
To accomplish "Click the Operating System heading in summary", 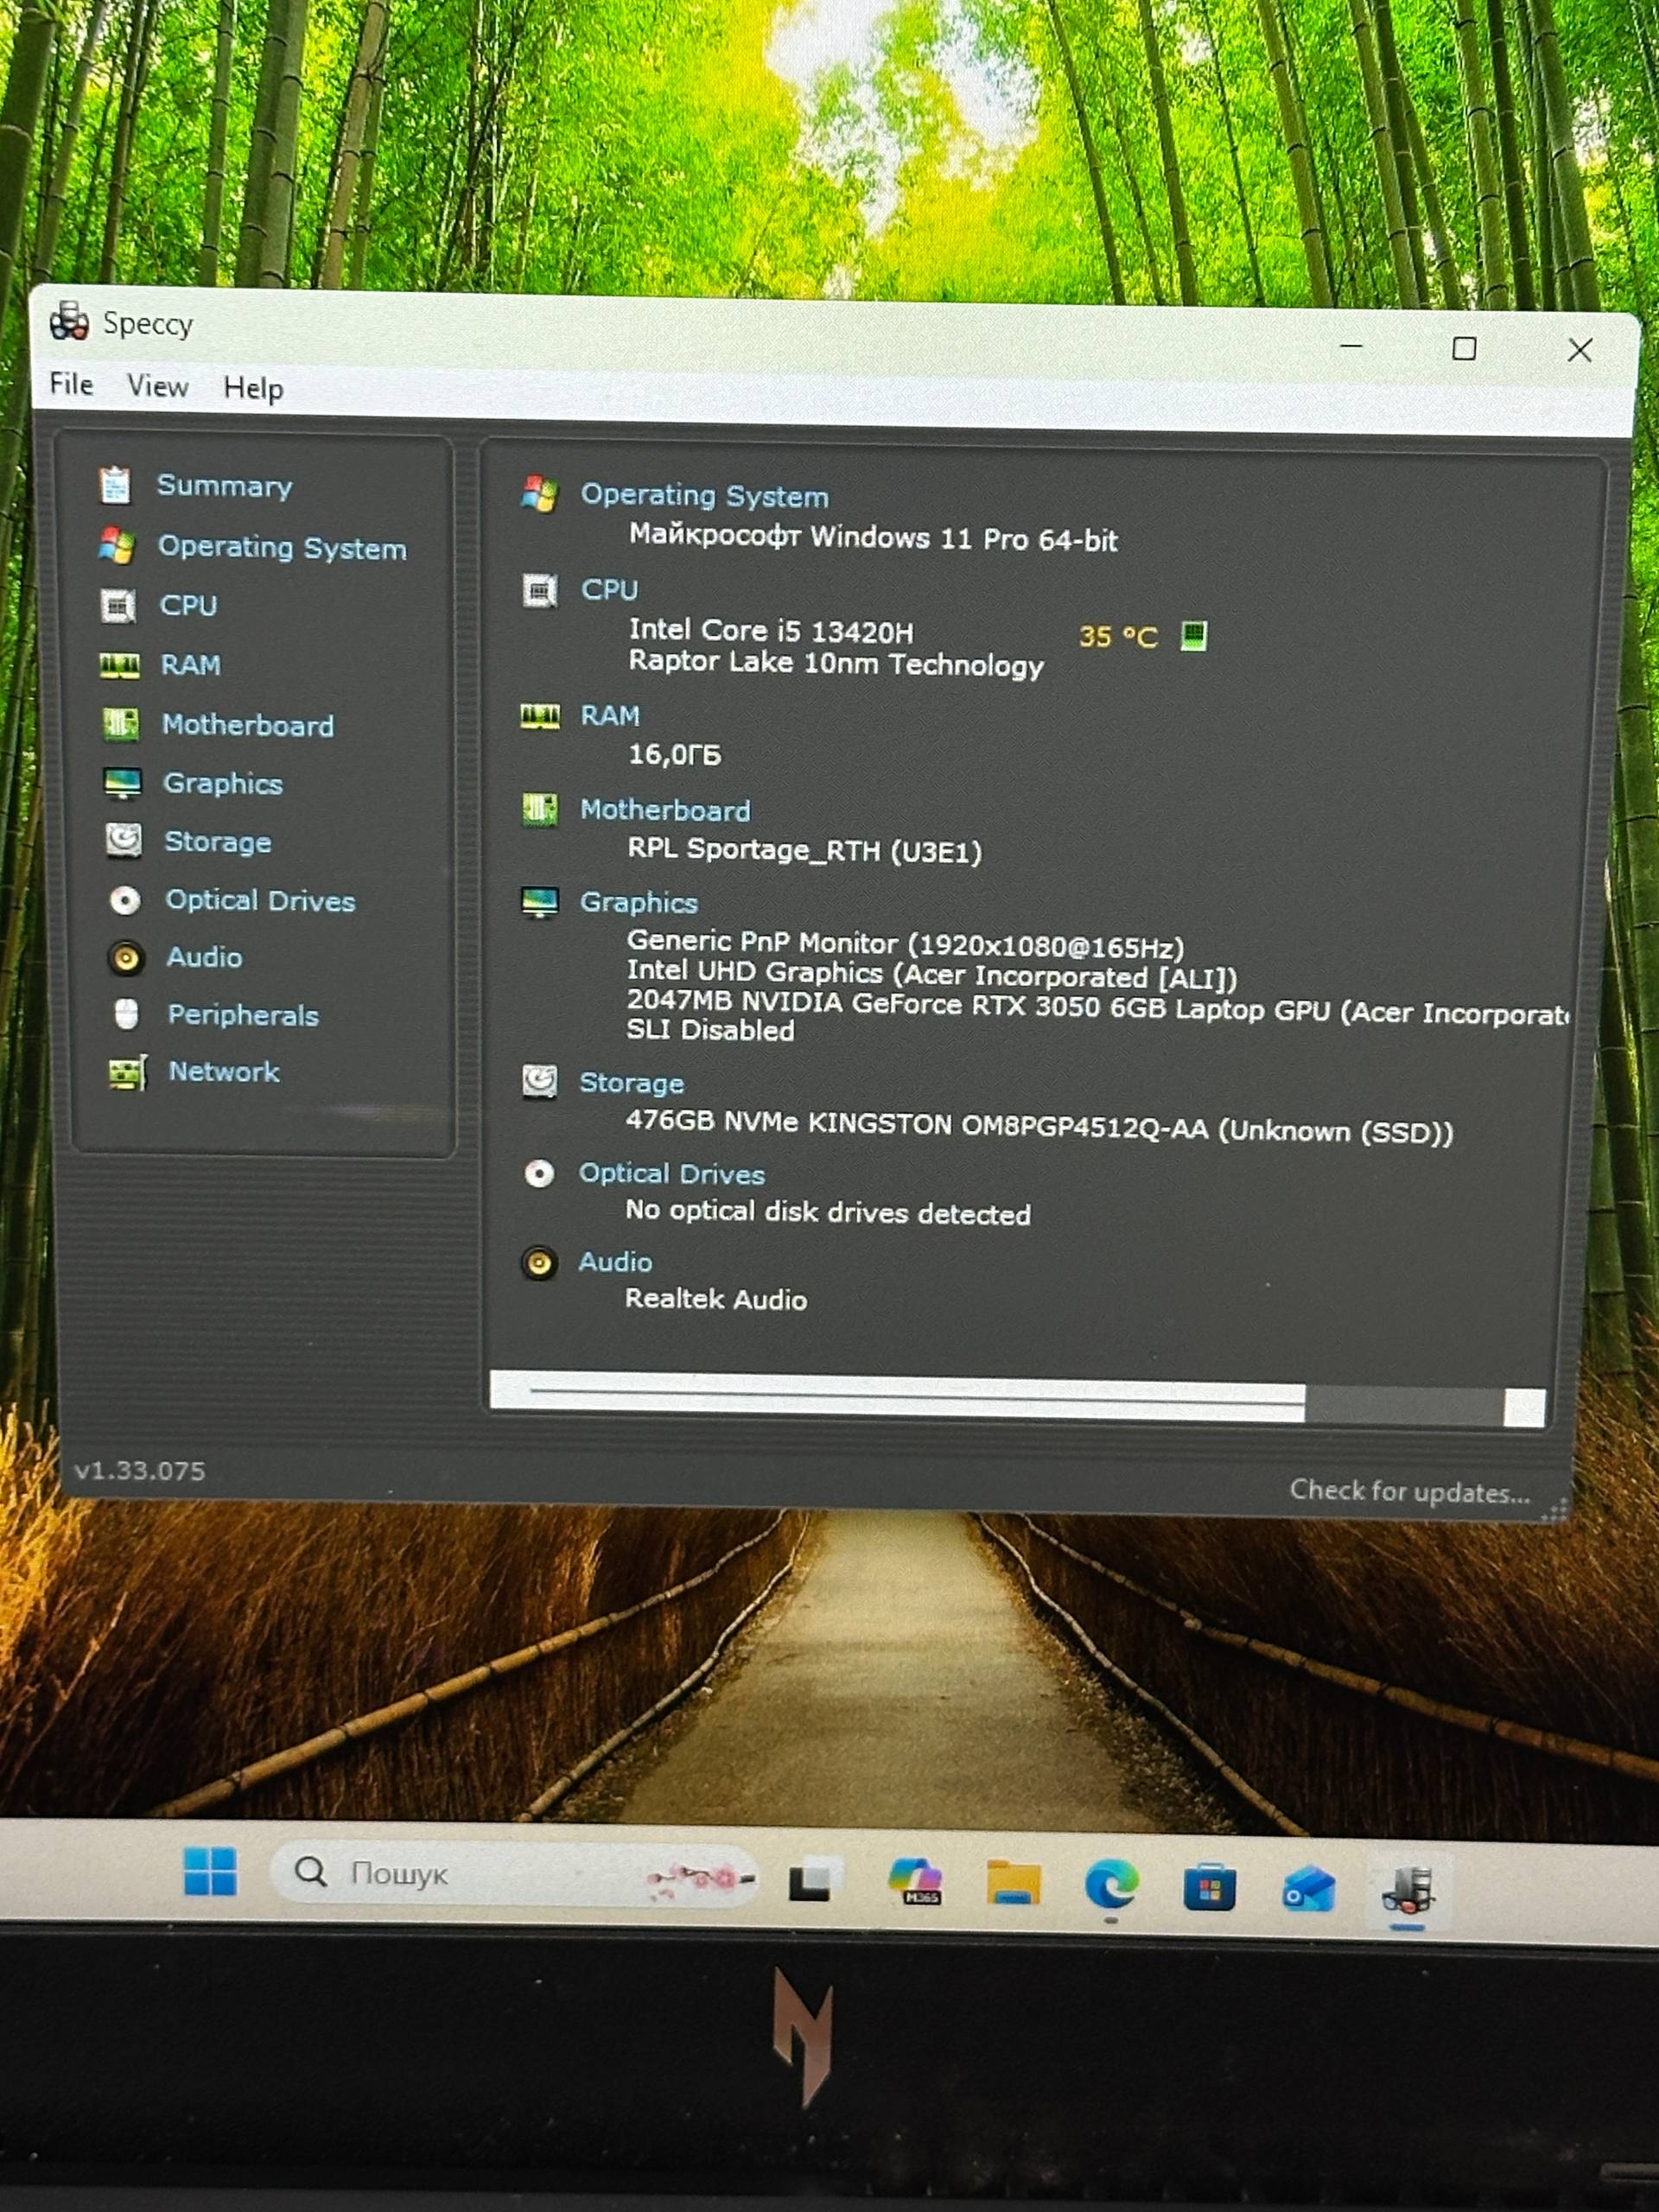I will coord(704,496).
